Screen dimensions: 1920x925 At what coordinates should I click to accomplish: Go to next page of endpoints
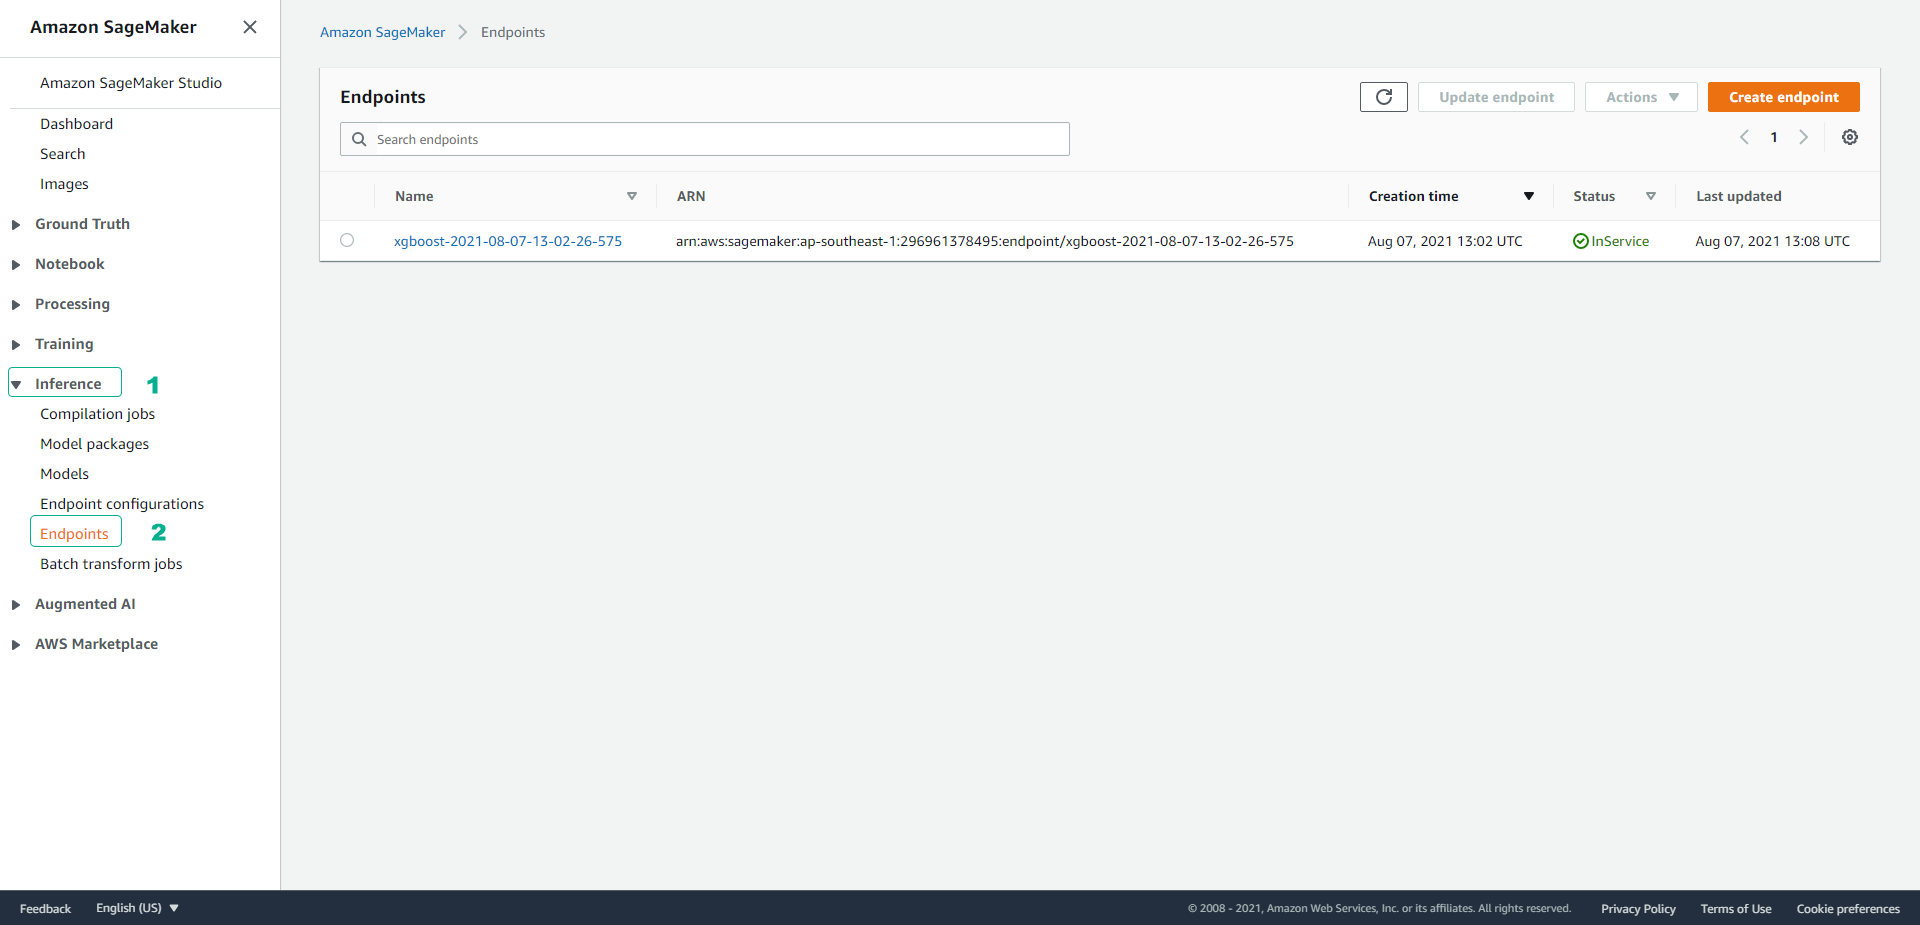(1804, 137)
